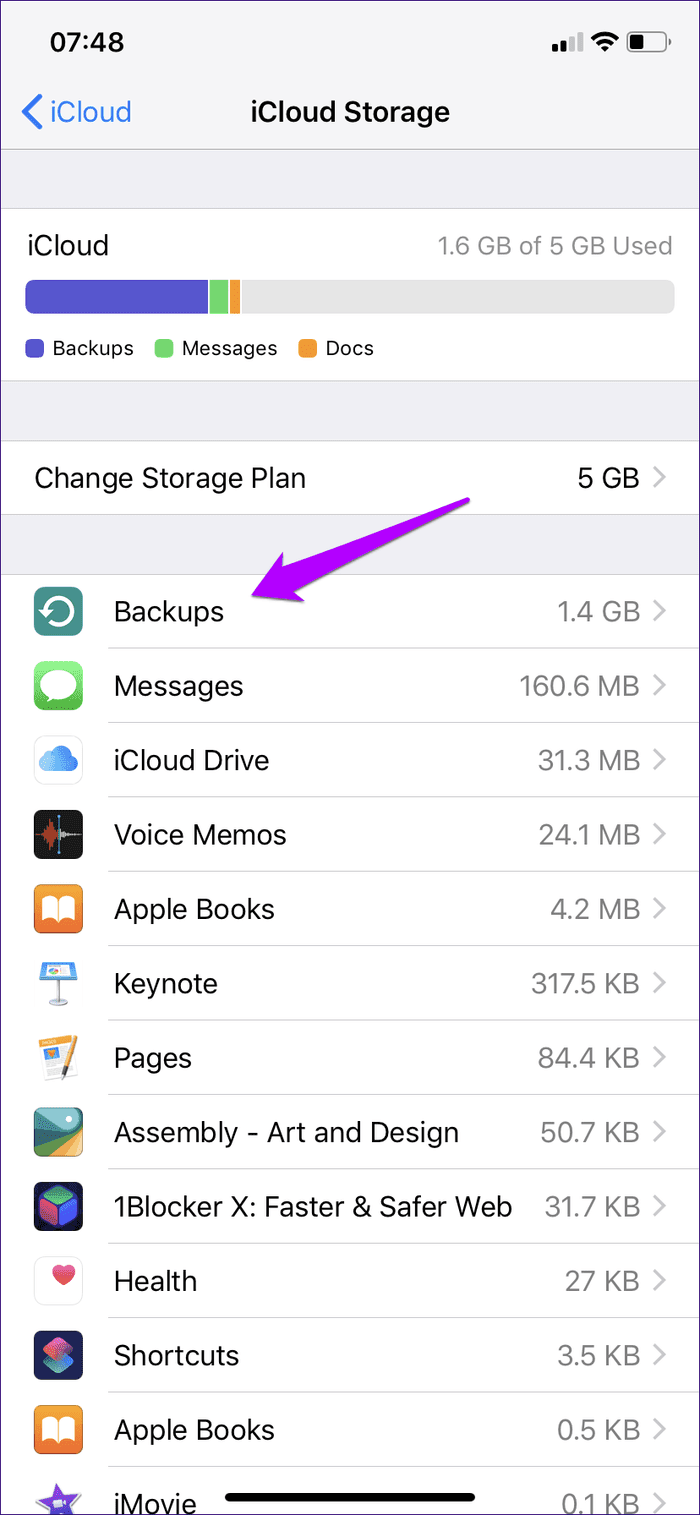Tap the Health heart icon
The width and height of the screenshot is (700, 1515).
pyautogui.click(x=58, y=1281)
